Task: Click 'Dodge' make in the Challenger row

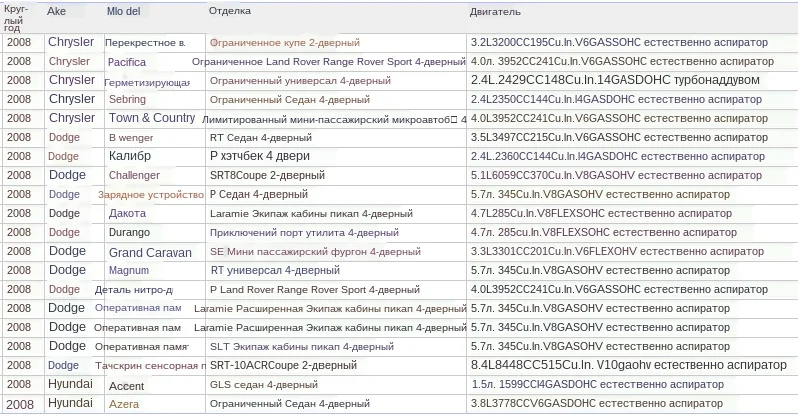Action: [67, 175]
